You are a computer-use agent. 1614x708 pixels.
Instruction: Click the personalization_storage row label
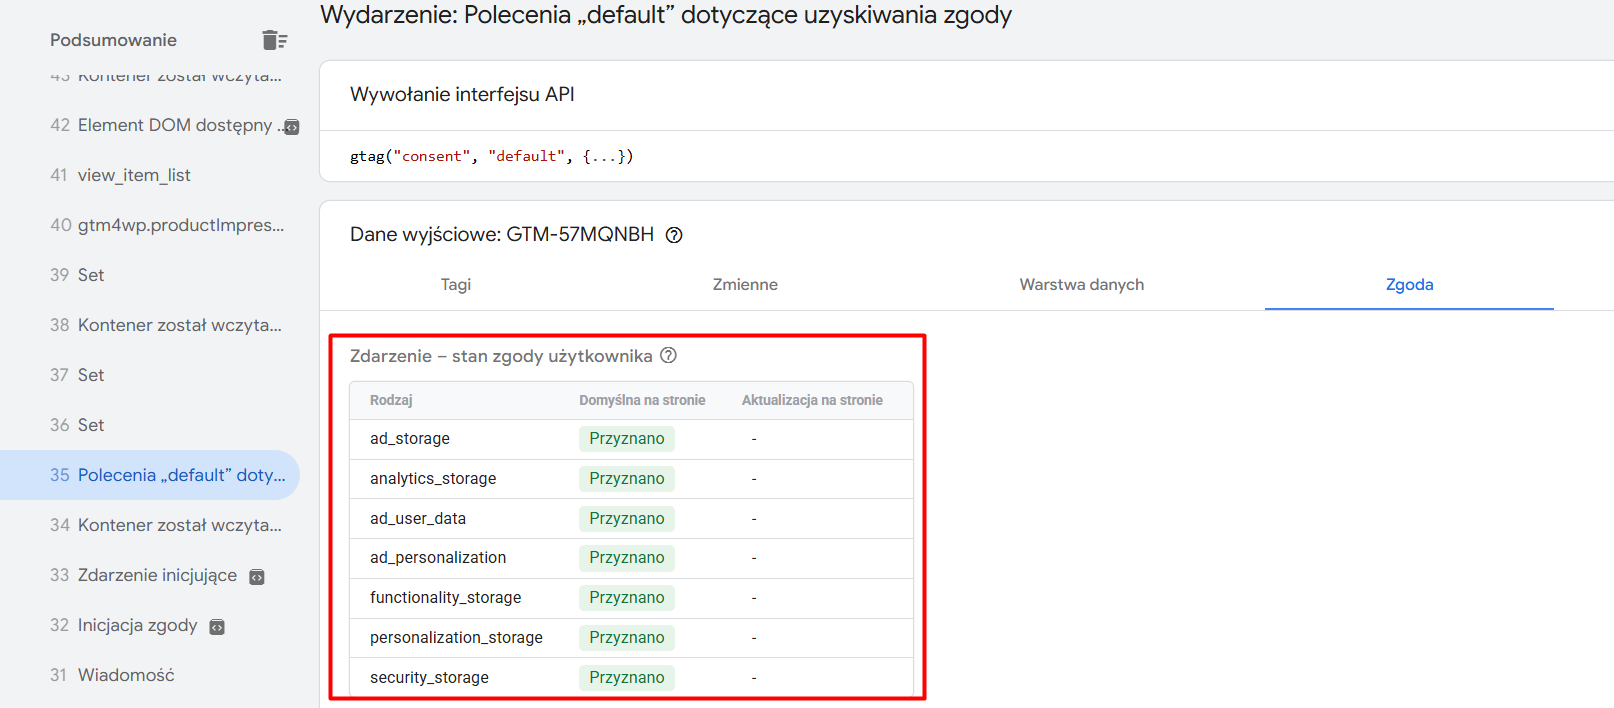456,637
